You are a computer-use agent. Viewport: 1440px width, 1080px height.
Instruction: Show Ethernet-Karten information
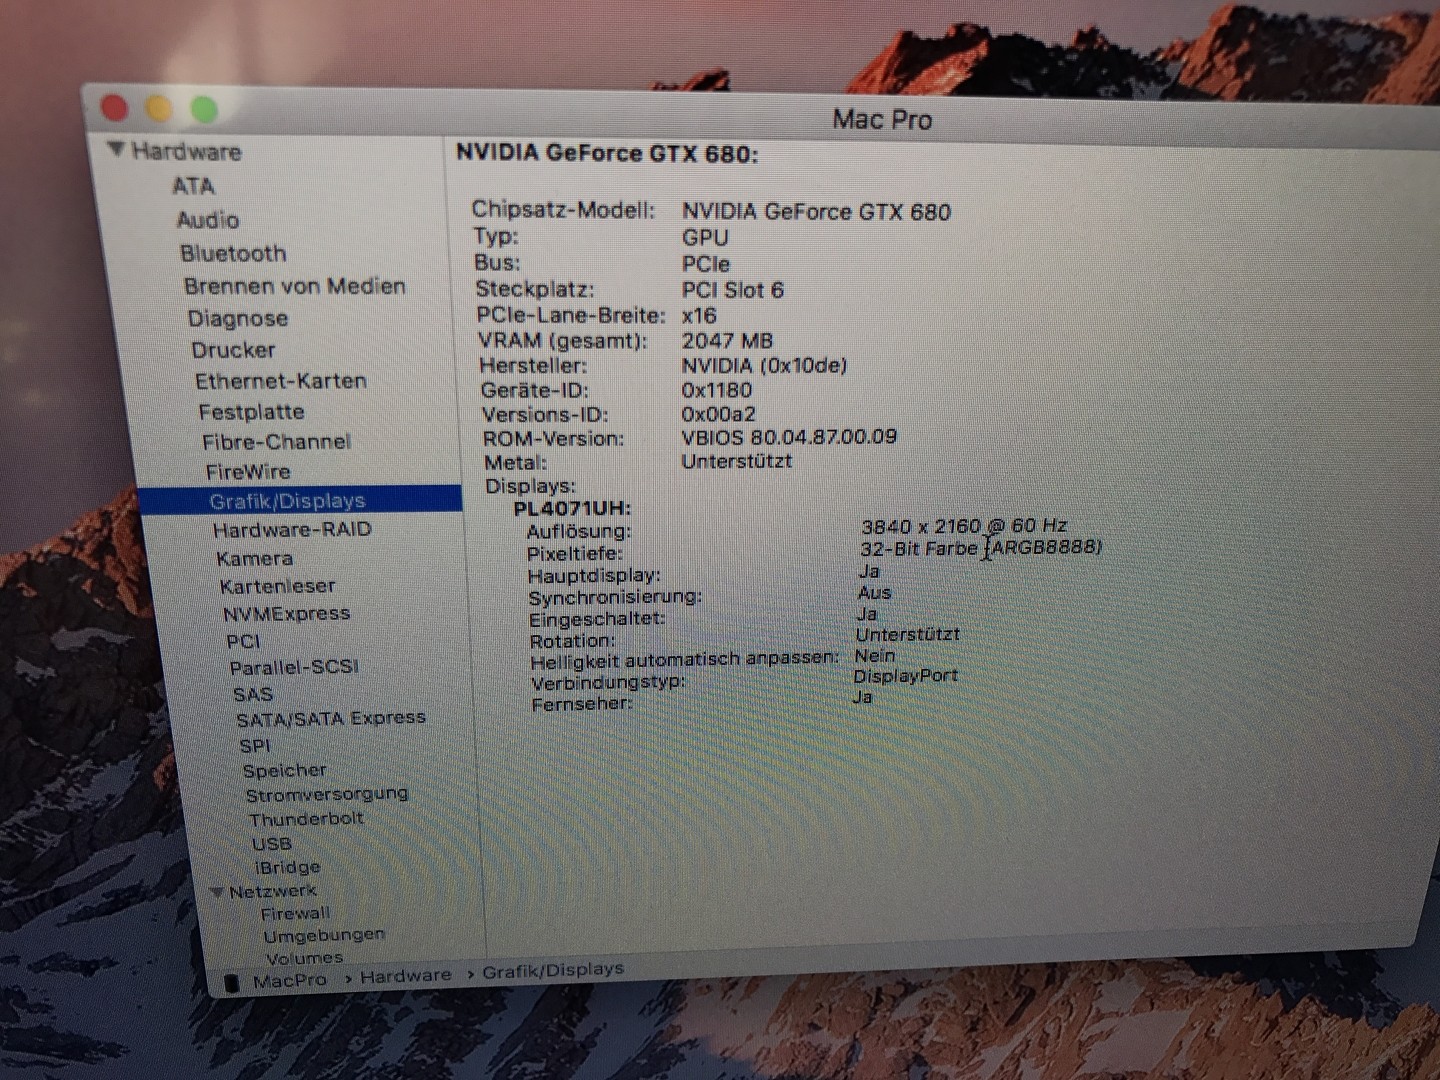tap(281, 381)
